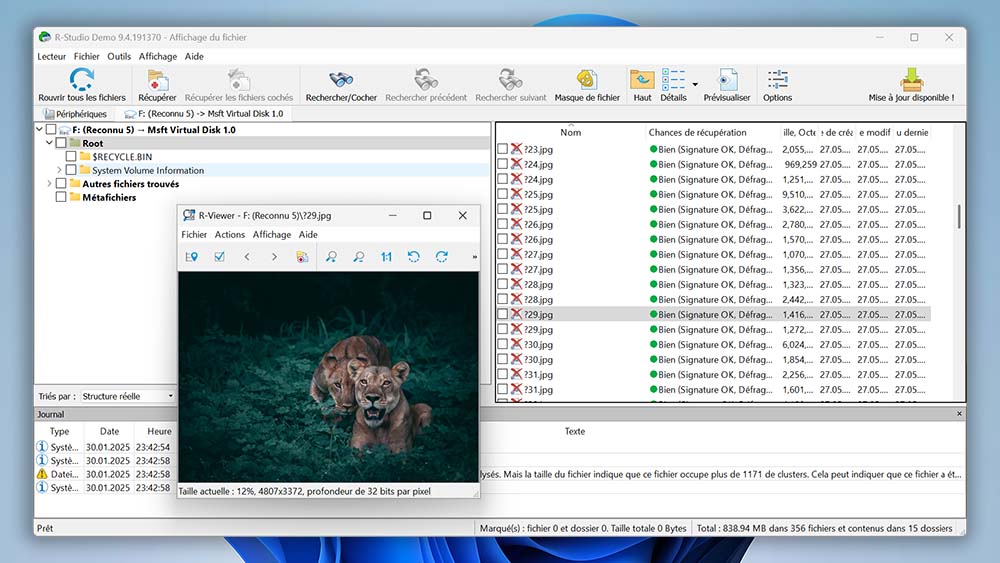This screenshot has height=563, width=1000.
Task: Click Rouvrir tous les fichiers icon
Action: click(82, 80)
